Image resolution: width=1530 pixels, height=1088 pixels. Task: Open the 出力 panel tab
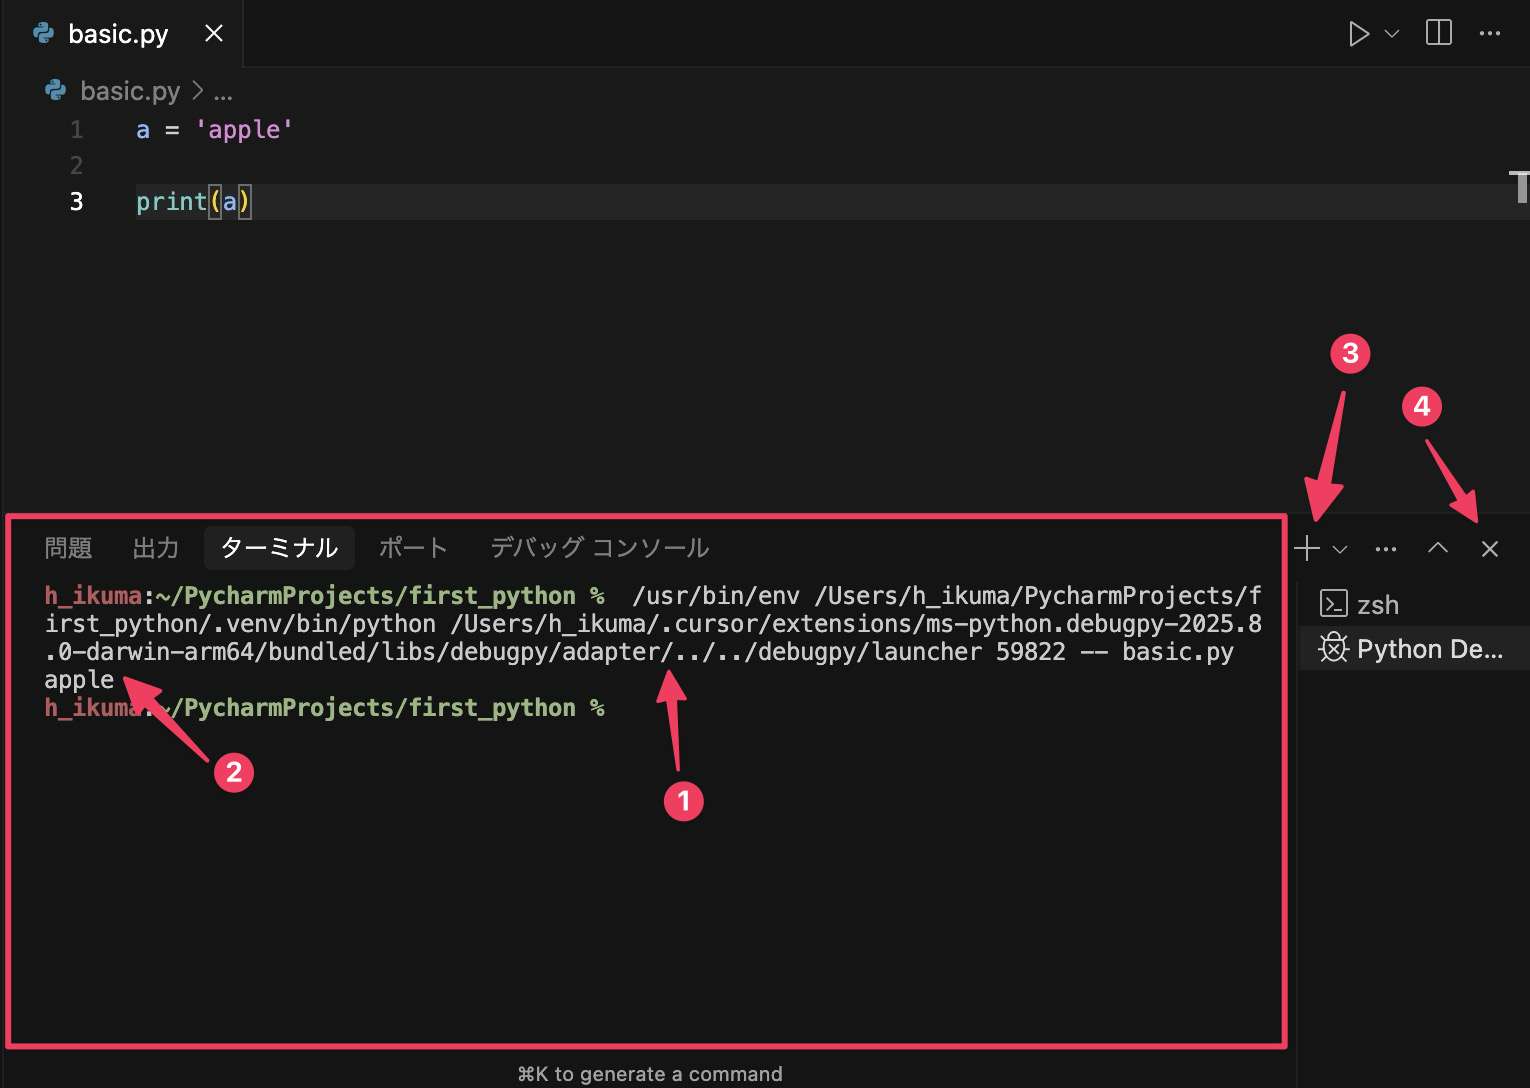155,548
